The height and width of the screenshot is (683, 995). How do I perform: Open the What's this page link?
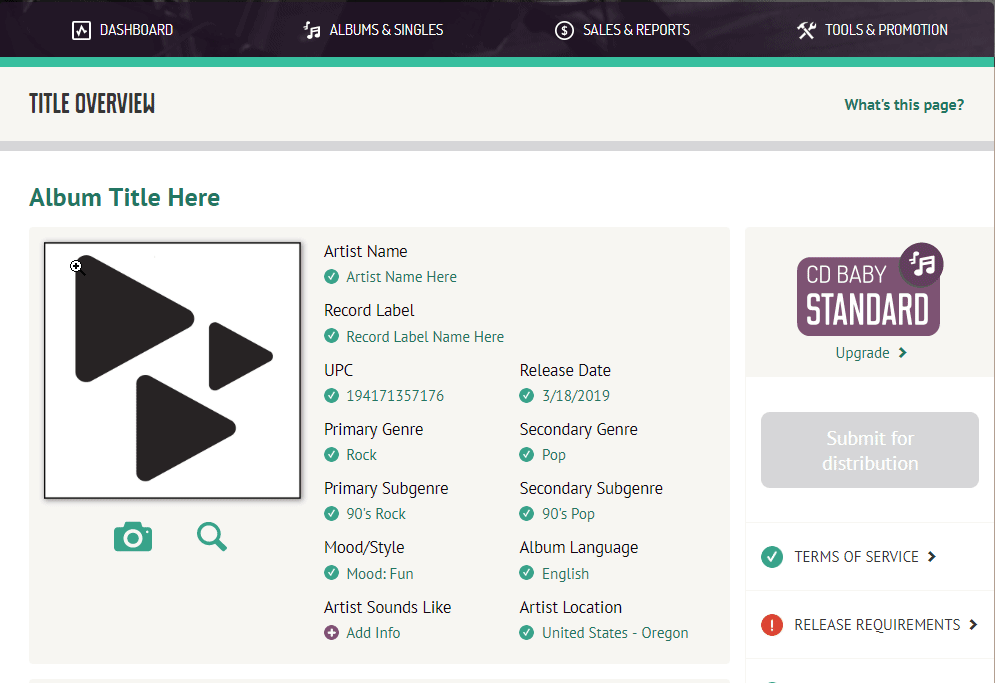[903, 104]
